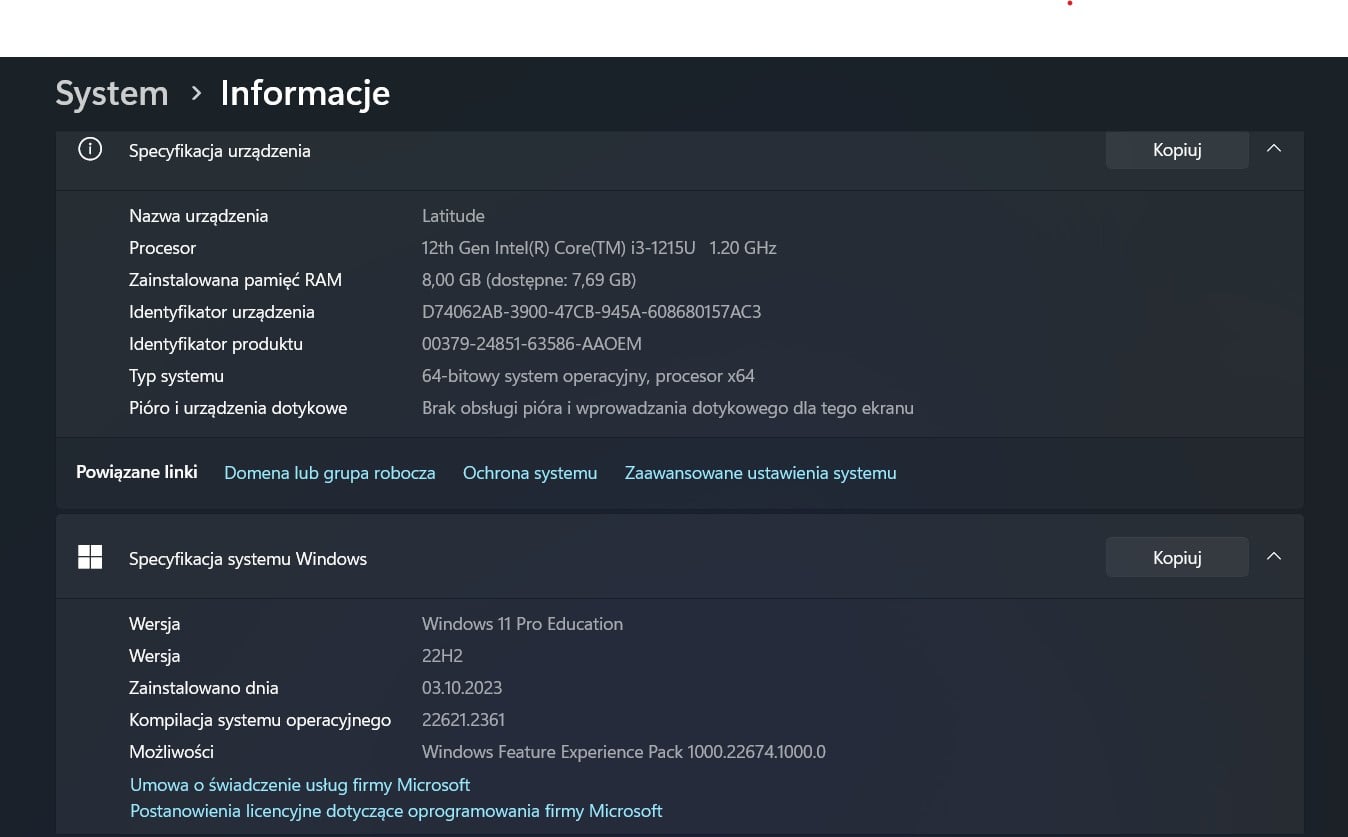Click the Typ systemu label
The image size is (1348, 837).
click(176, 376)
